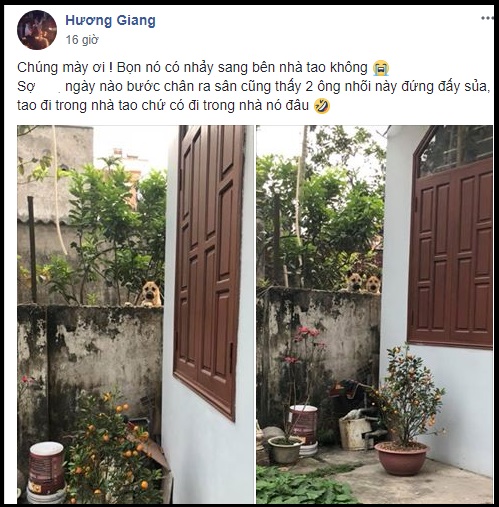Click the crying face emoji
The image size is (499, 507).
[x=381, y=68]
